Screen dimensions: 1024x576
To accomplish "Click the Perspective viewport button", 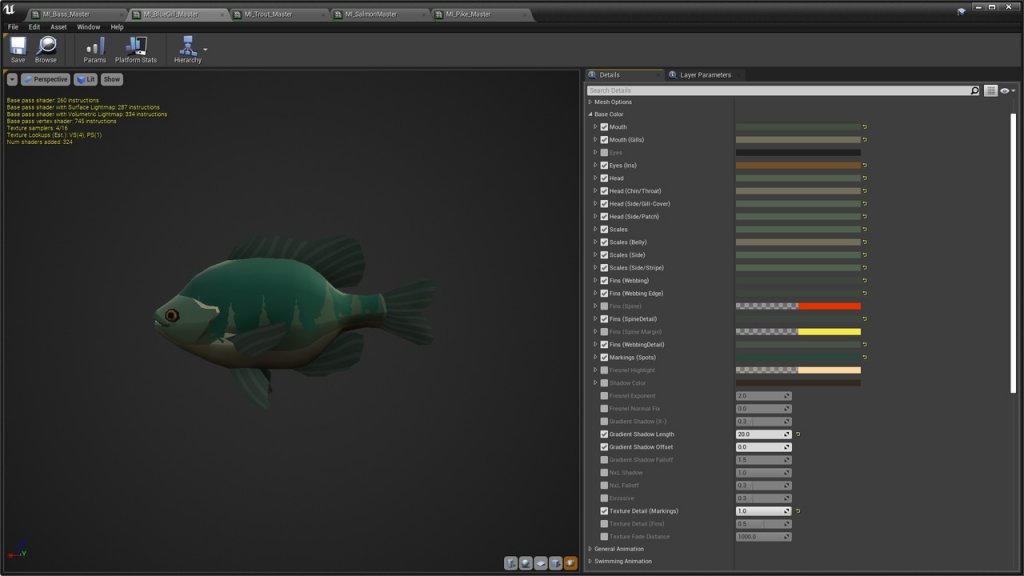I will [x=45, y=79].
